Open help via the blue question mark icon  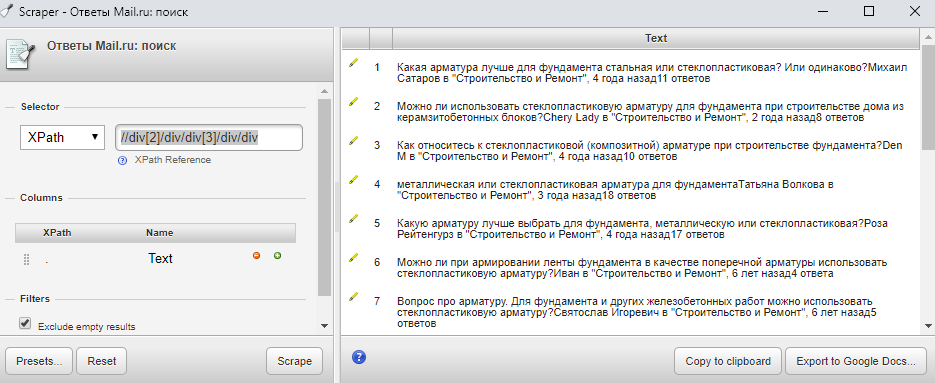click(x=359, y=357)
